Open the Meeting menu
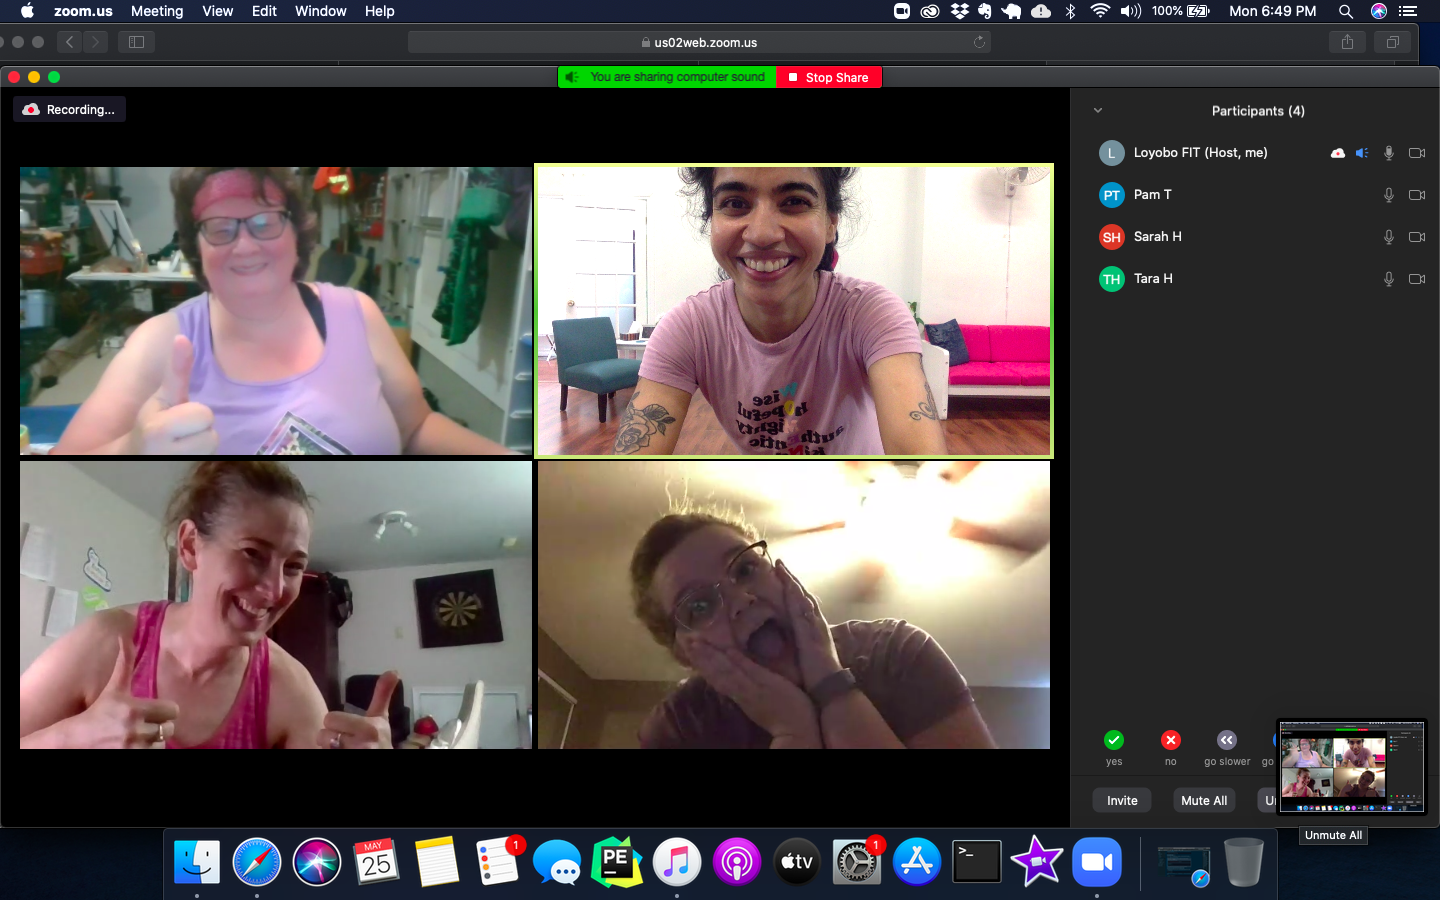Screen dimensions: 1440x900 [x=157, y=11]
